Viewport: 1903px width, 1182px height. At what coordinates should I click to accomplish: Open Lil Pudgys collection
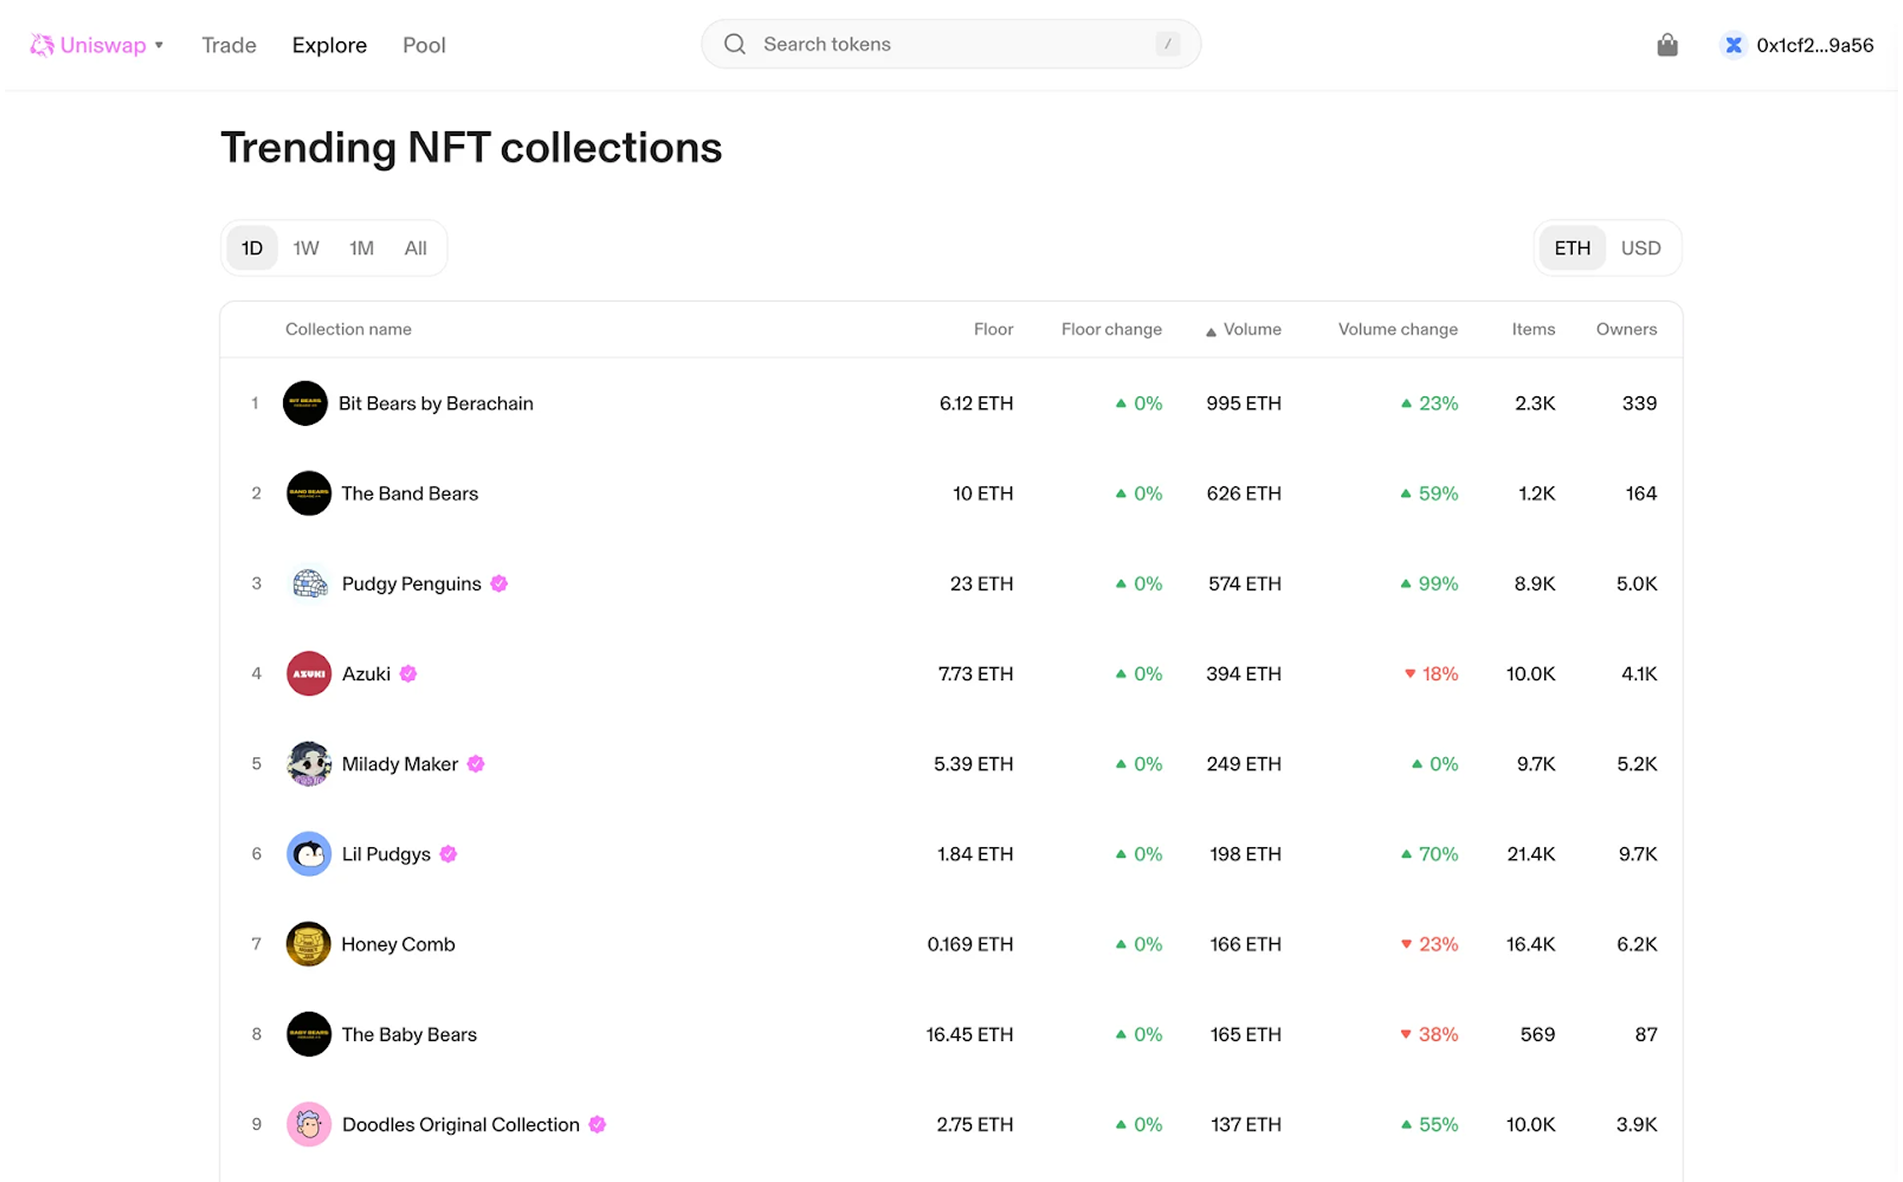coord(386,854)
